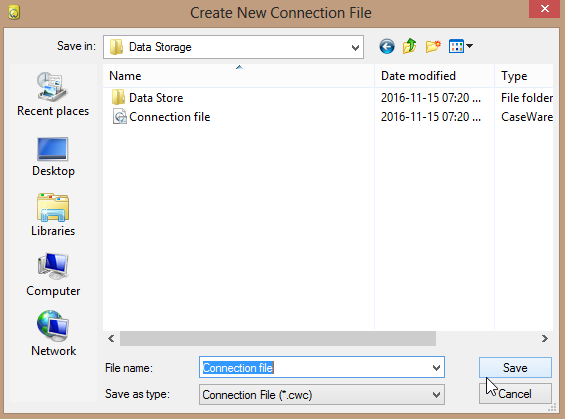Screen dimensions: 565x419
Task: Click the Cancel button
Action: click(x=515, y=394)
